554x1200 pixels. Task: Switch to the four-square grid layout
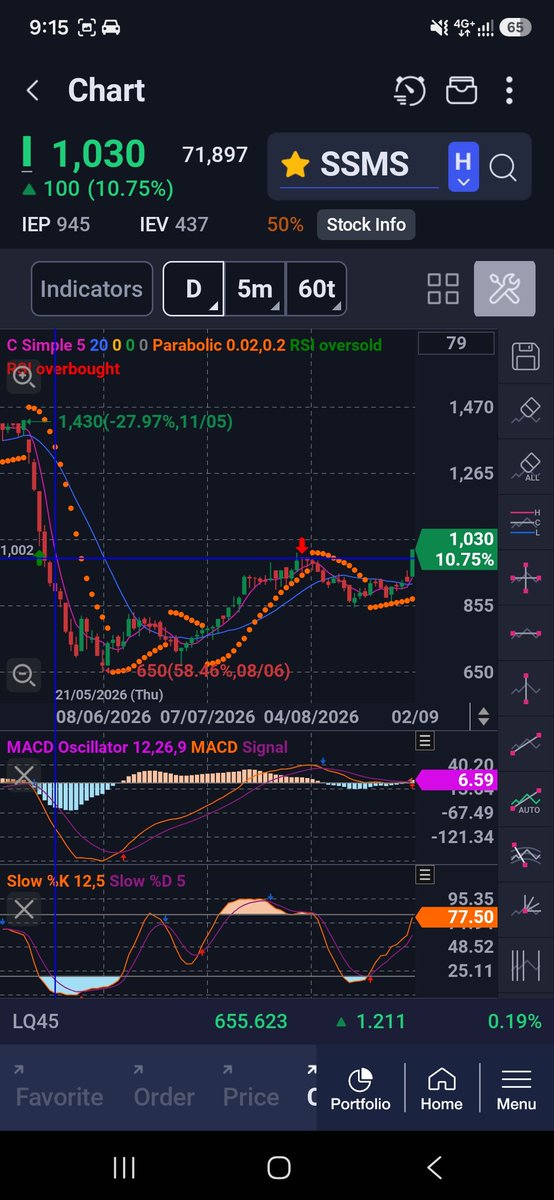[443, 289]
